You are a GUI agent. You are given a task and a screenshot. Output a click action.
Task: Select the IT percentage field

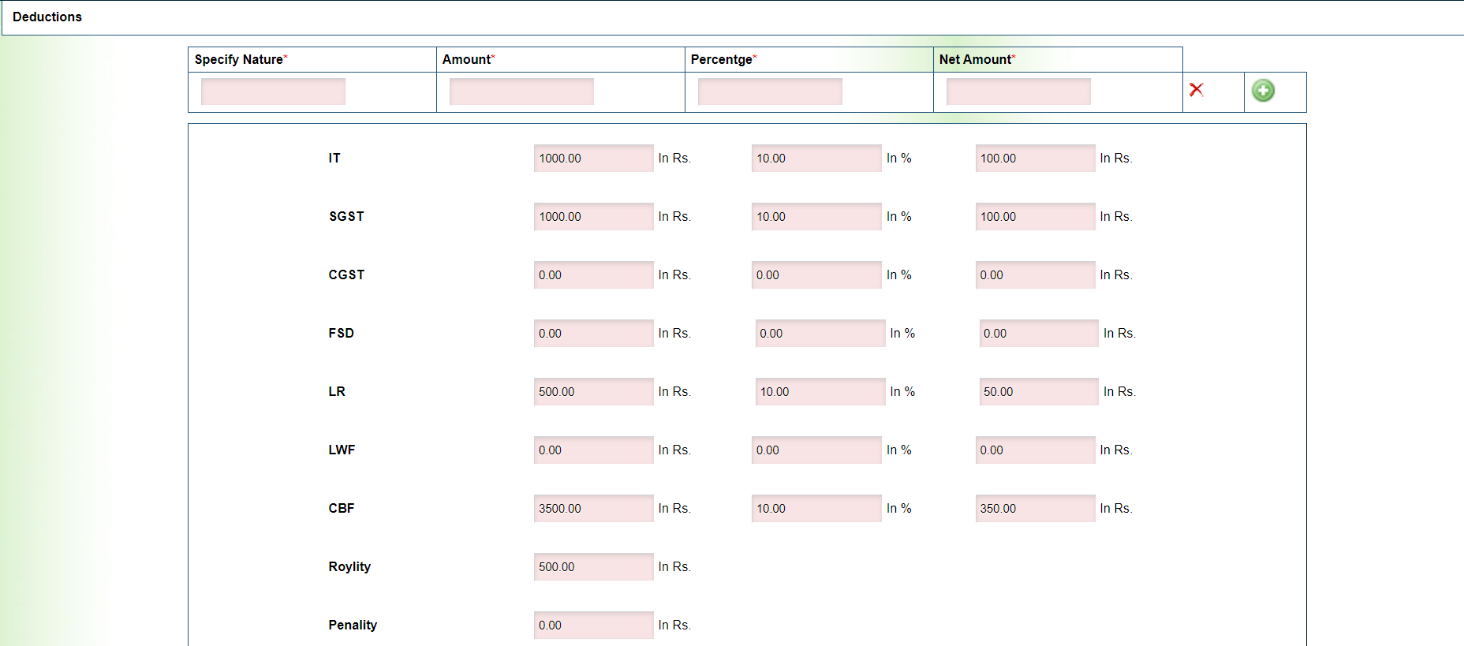point(816,158)
